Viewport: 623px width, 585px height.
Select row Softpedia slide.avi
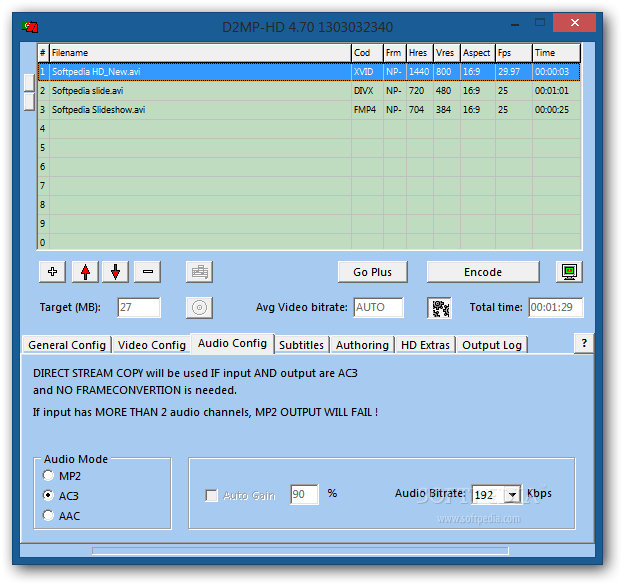pos(309,91)
